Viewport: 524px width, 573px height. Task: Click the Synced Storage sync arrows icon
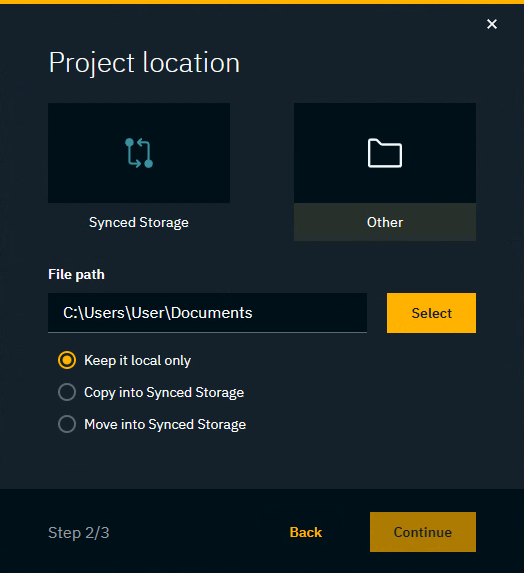click(x=139, y=153)
